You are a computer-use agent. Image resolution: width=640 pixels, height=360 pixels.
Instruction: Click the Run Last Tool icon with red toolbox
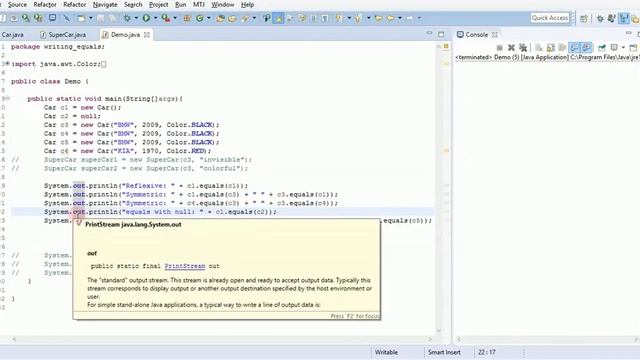(165, 18)
